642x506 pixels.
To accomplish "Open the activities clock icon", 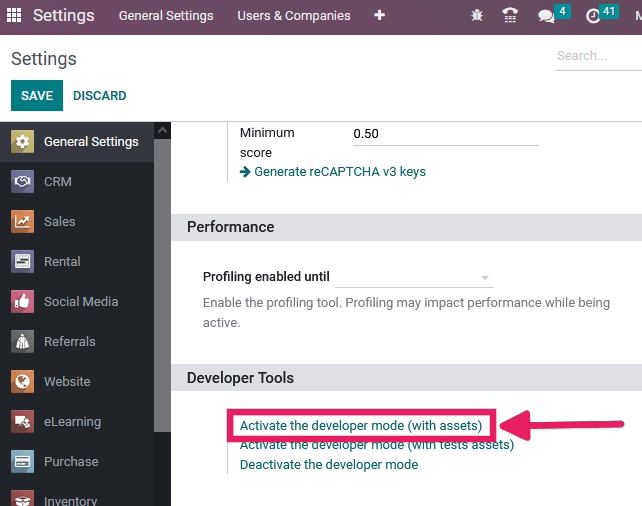I will [x=593, y=16].
